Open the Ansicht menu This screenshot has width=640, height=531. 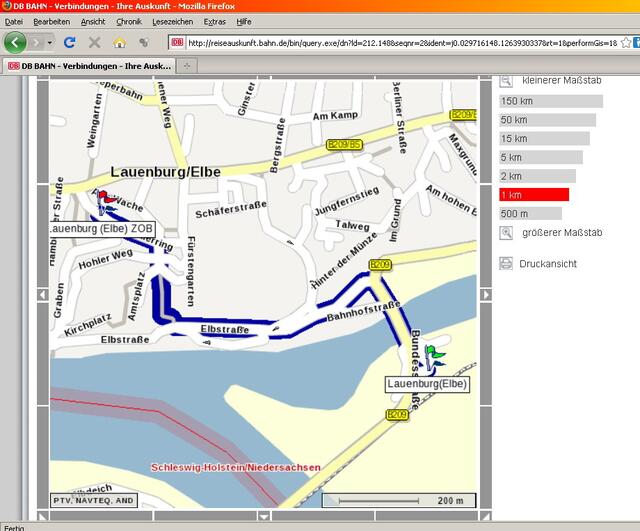coord(93,22)
